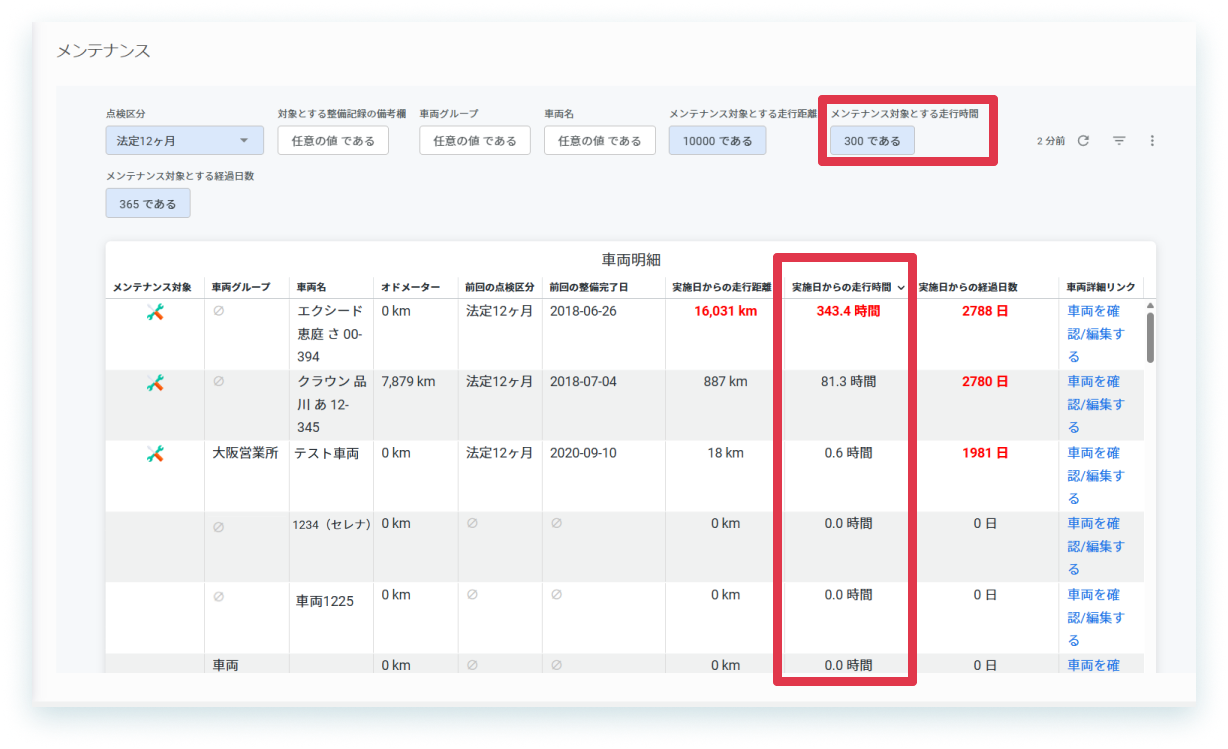Select the 343.4 時間 cell
Screen dimensions: 1228x749
(x=848, y=311)
